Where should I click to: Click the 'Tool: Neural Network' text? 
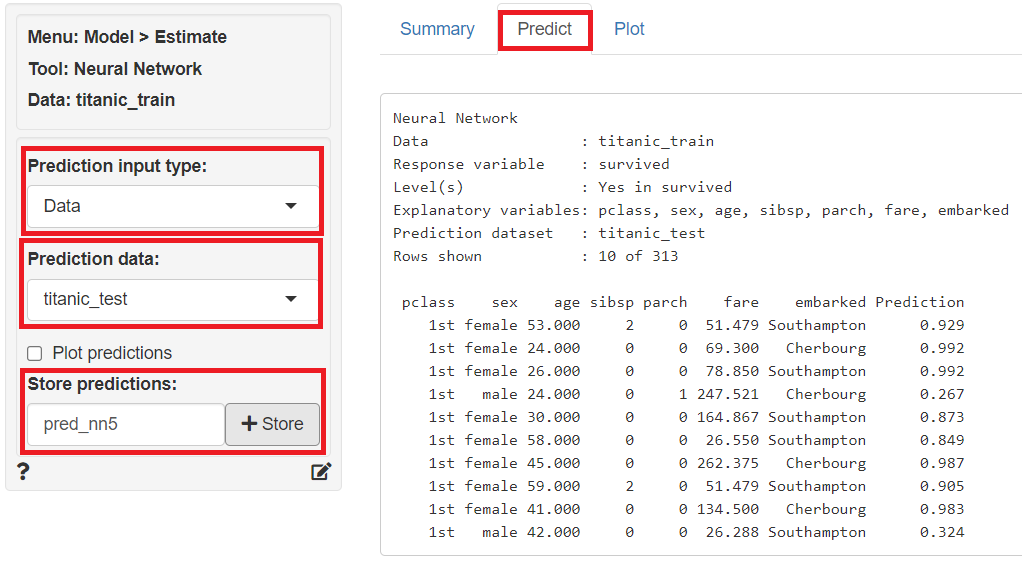coord(115,69)
